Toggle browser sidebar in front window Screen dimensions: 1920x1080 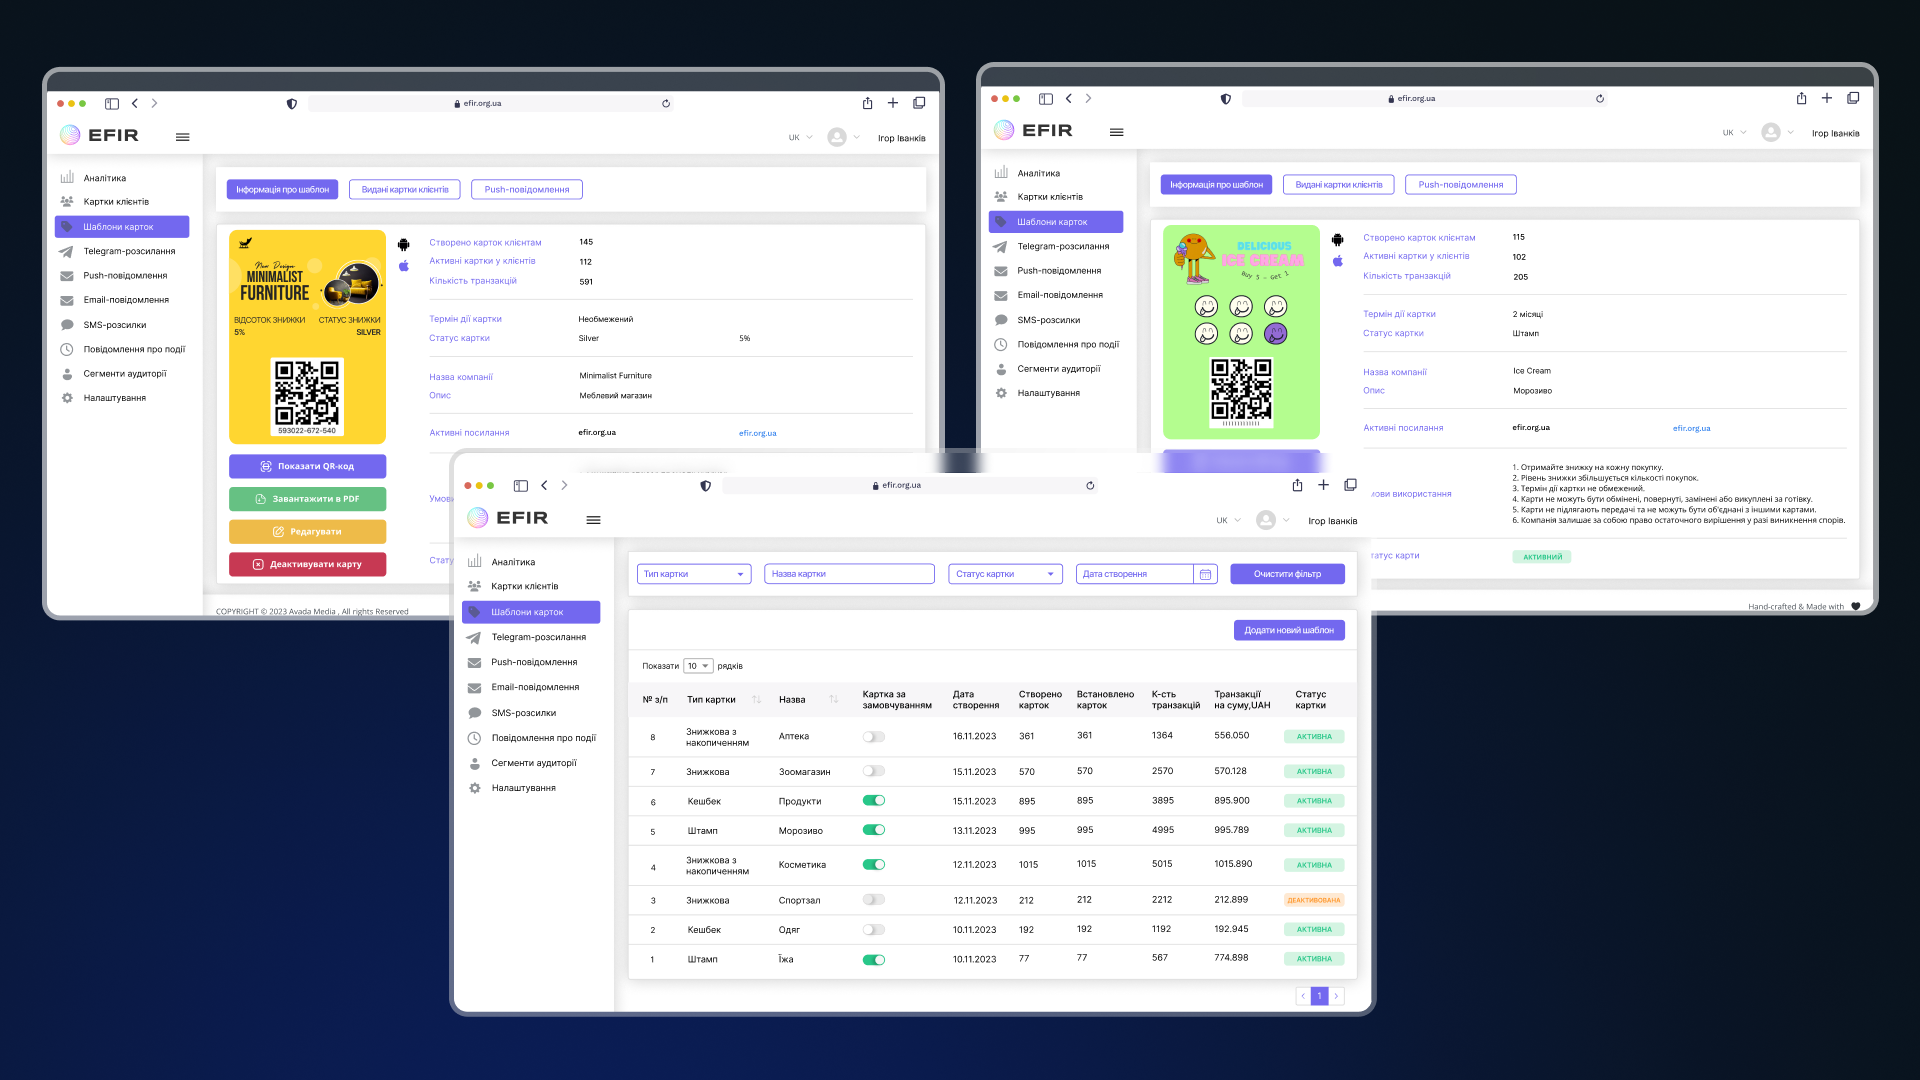[520, 486]
